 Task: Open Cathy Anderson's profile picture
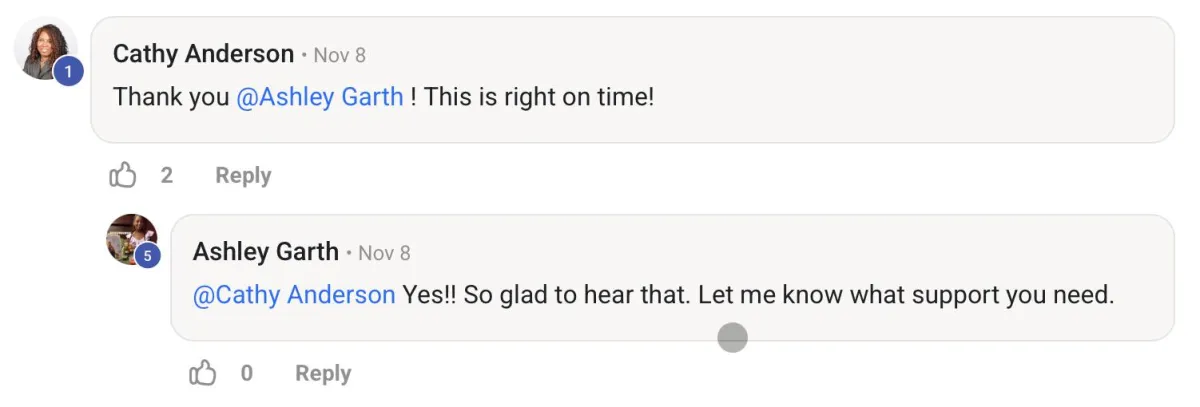pos(45,48)
